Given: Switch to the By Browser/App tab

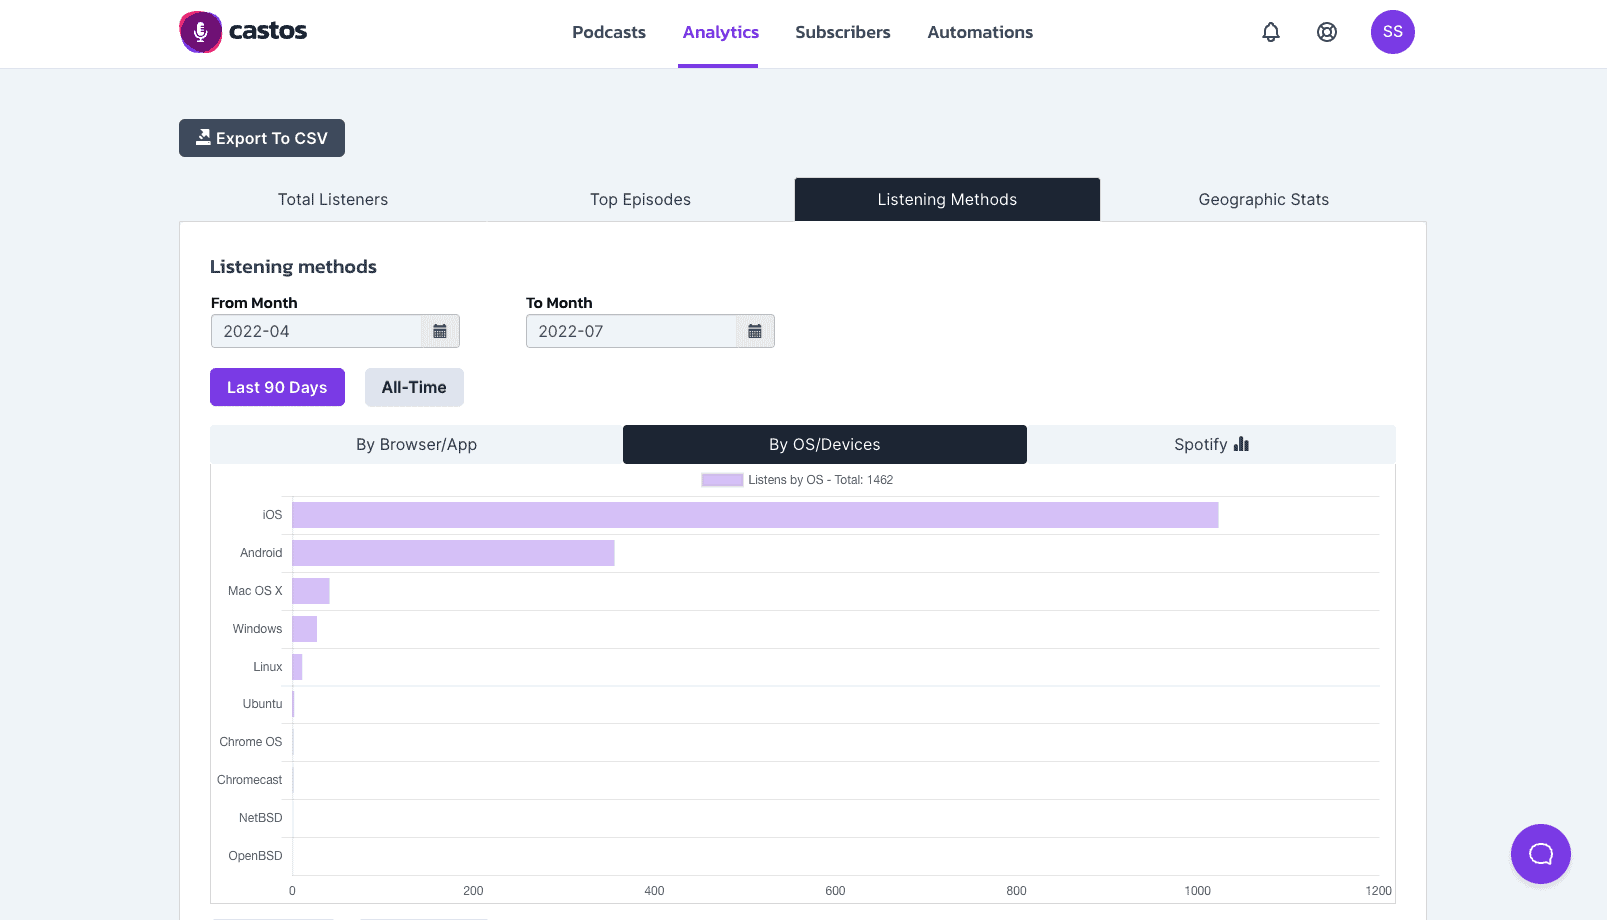Looking at the screenshot, I should point(416,444).
